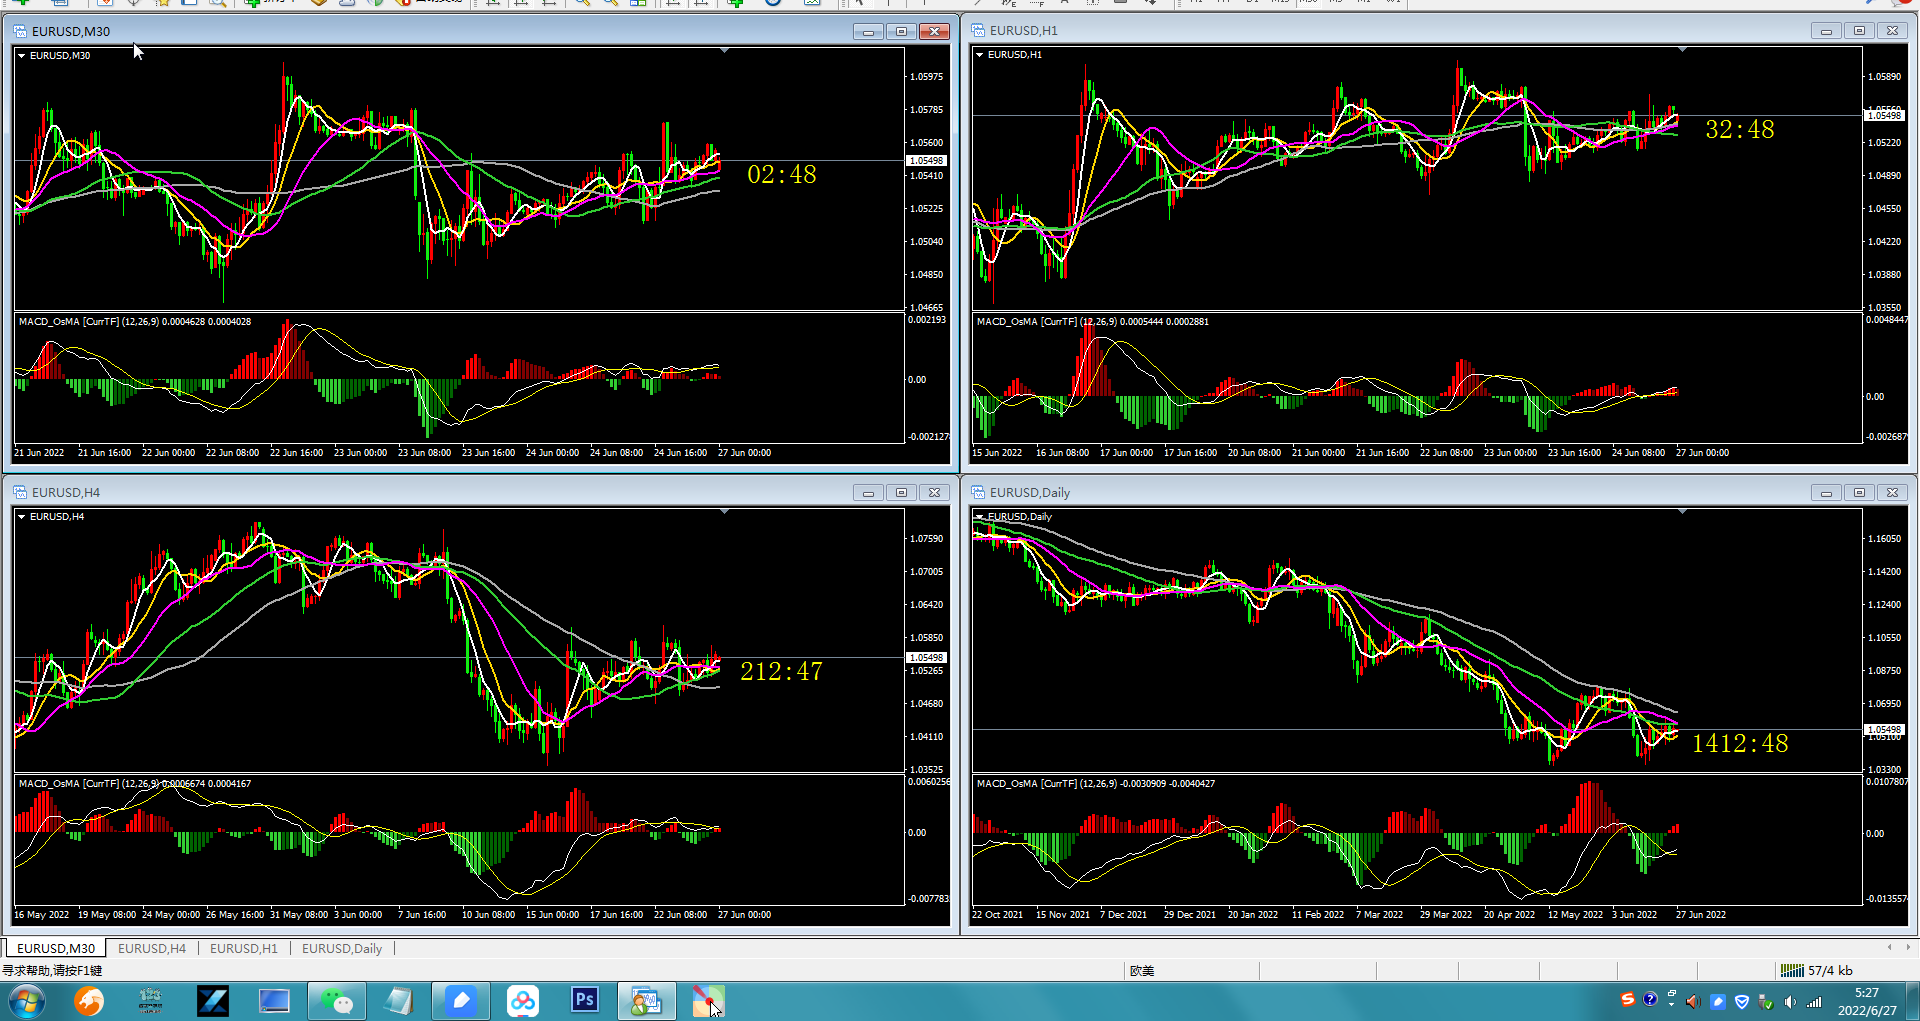The image size is (1920, 1021).
Task: Switch to the EURUSD,Daily tab
Action: [x=342, y=948]
